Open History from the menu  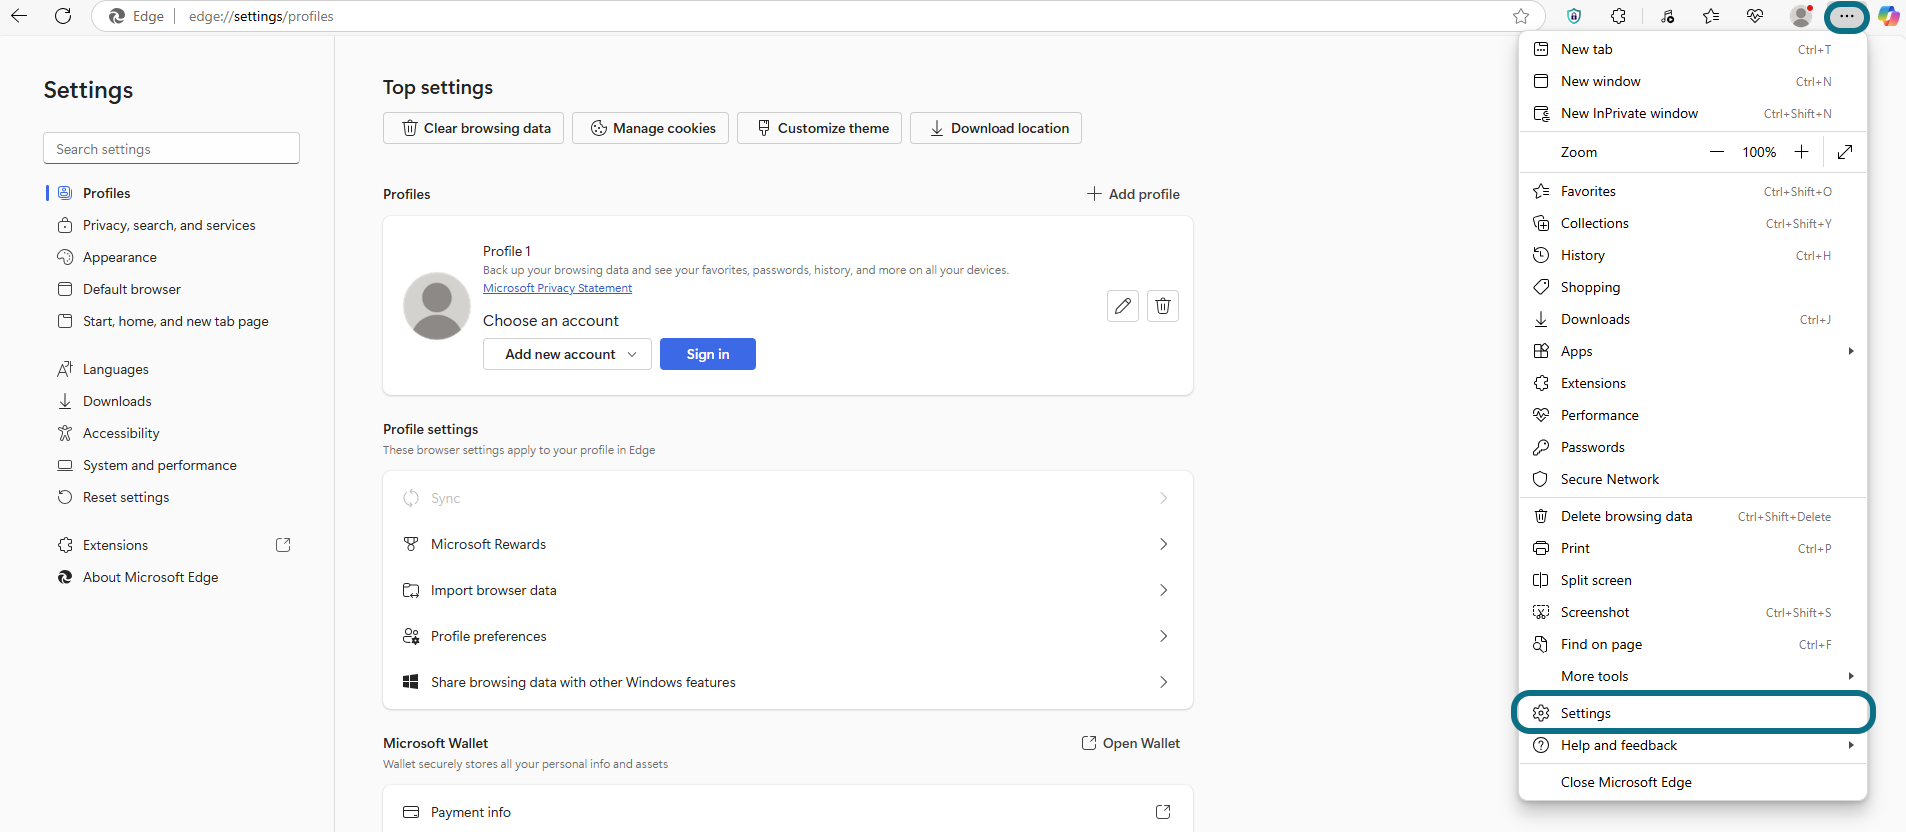click(x=1693, y=255)
